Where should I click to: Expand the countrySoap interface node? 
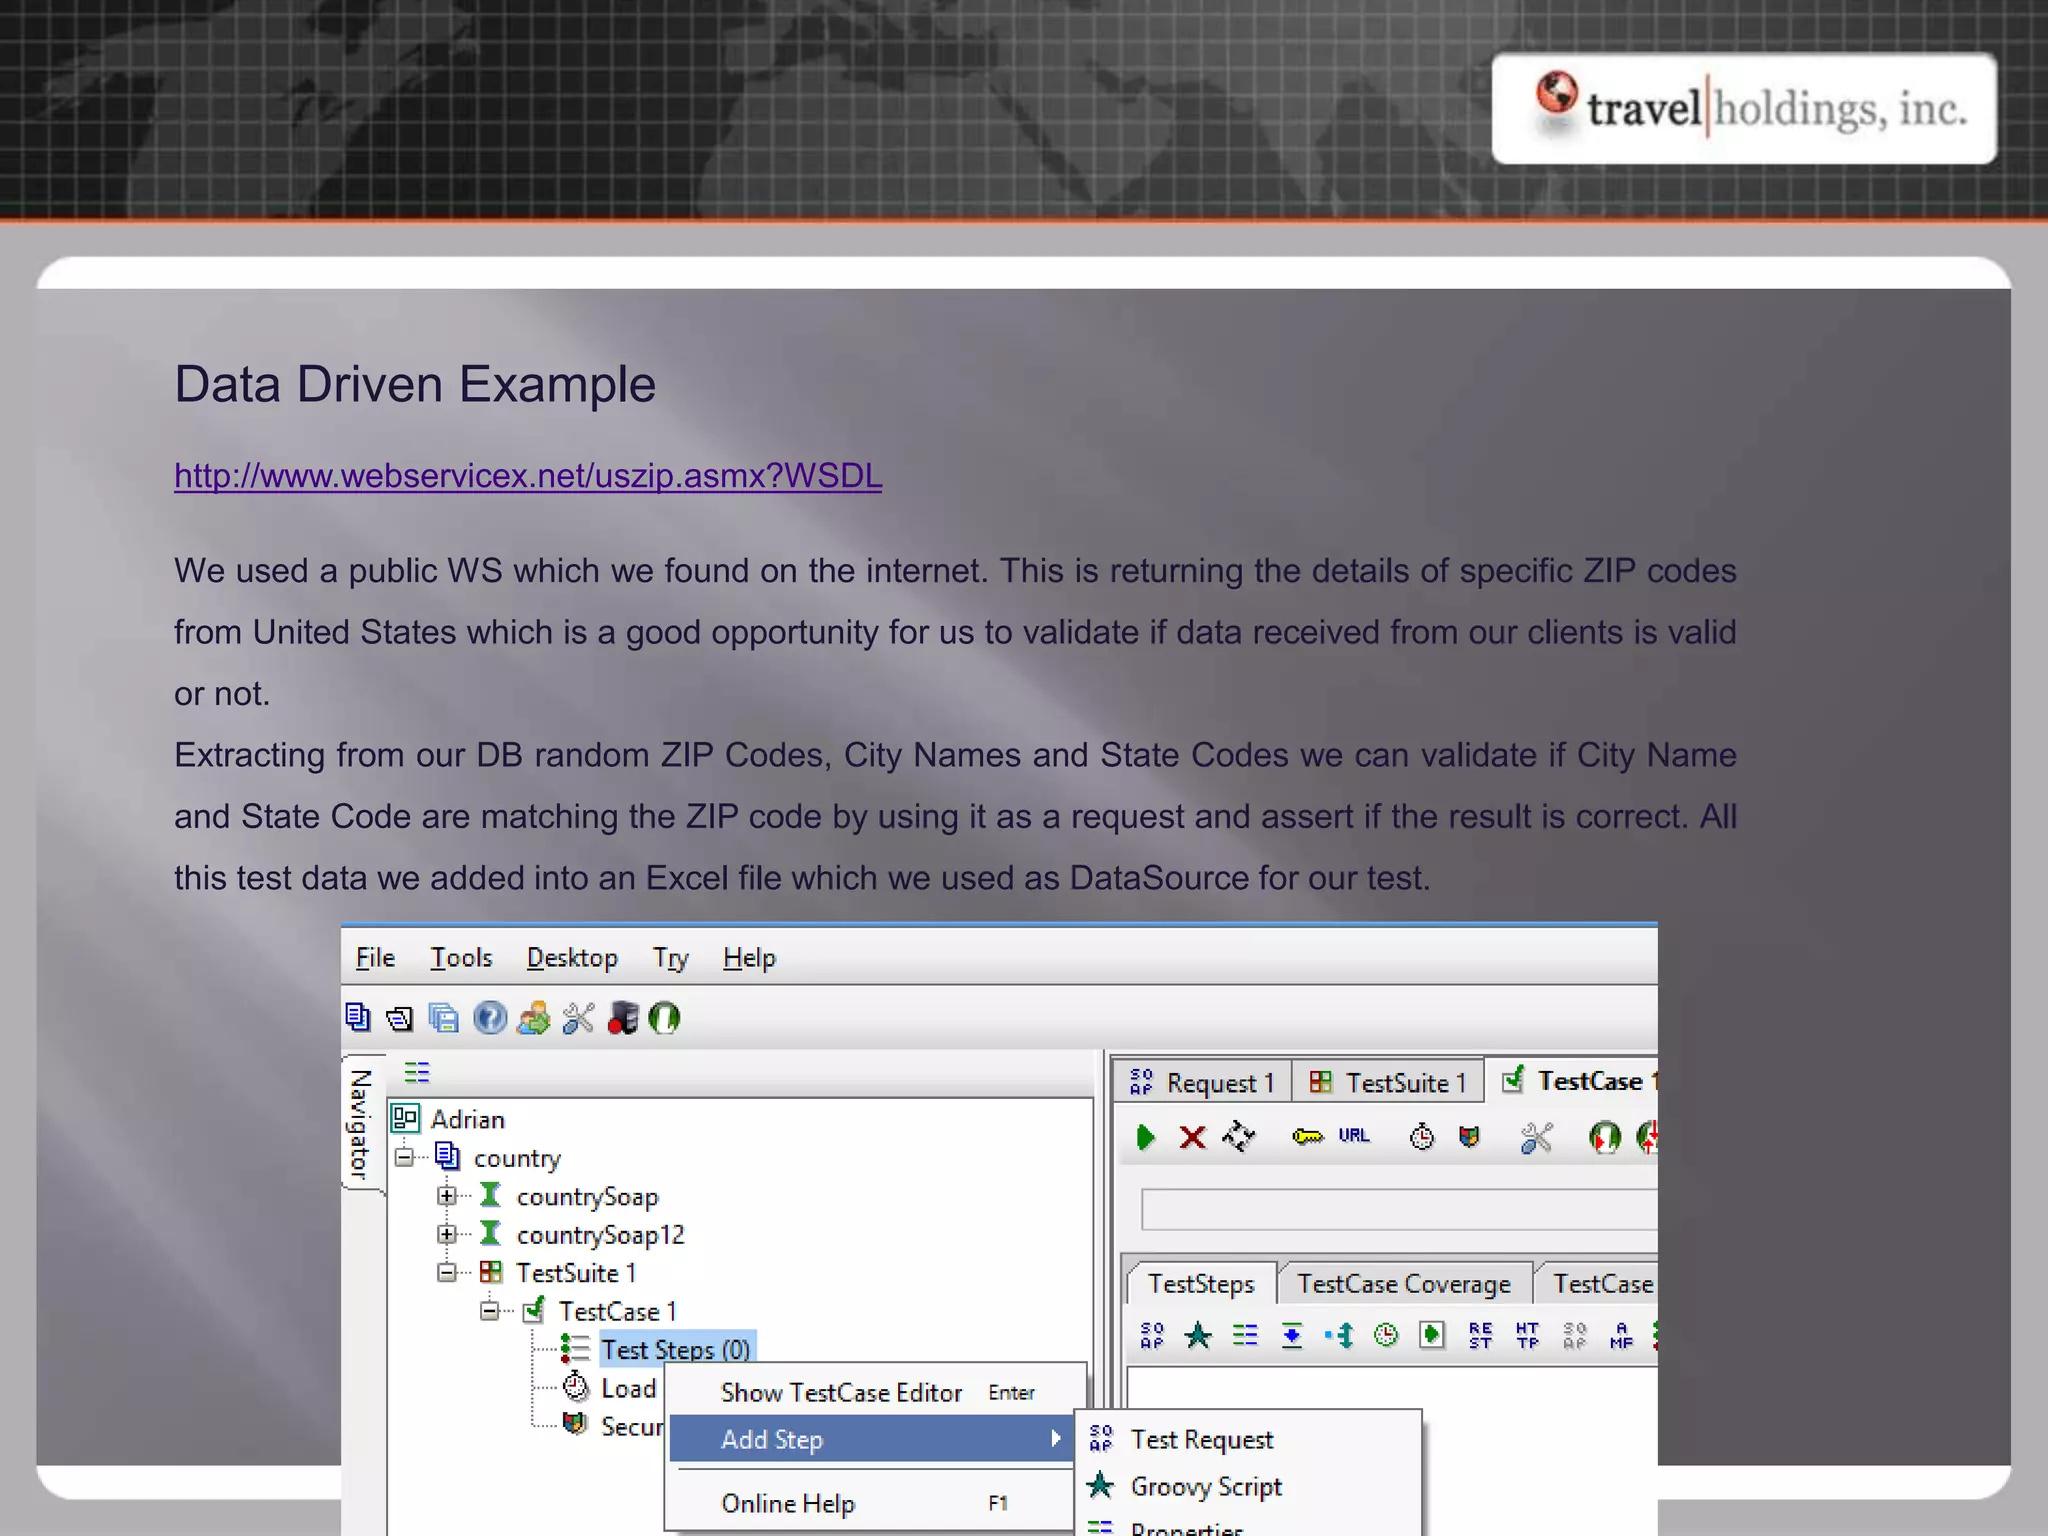[447, 1196]
